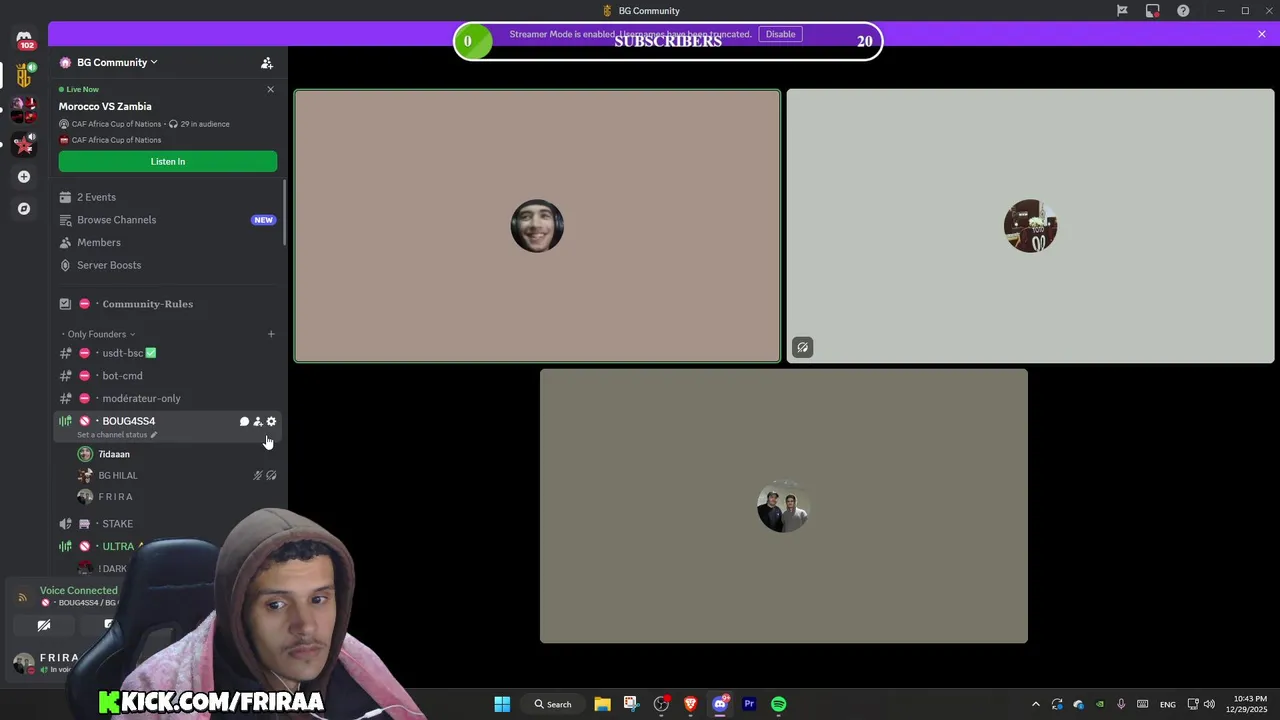Open Snipping Tool from taskbar
The width and height of the screenshot is (1280, 720).
pos(631,704)
